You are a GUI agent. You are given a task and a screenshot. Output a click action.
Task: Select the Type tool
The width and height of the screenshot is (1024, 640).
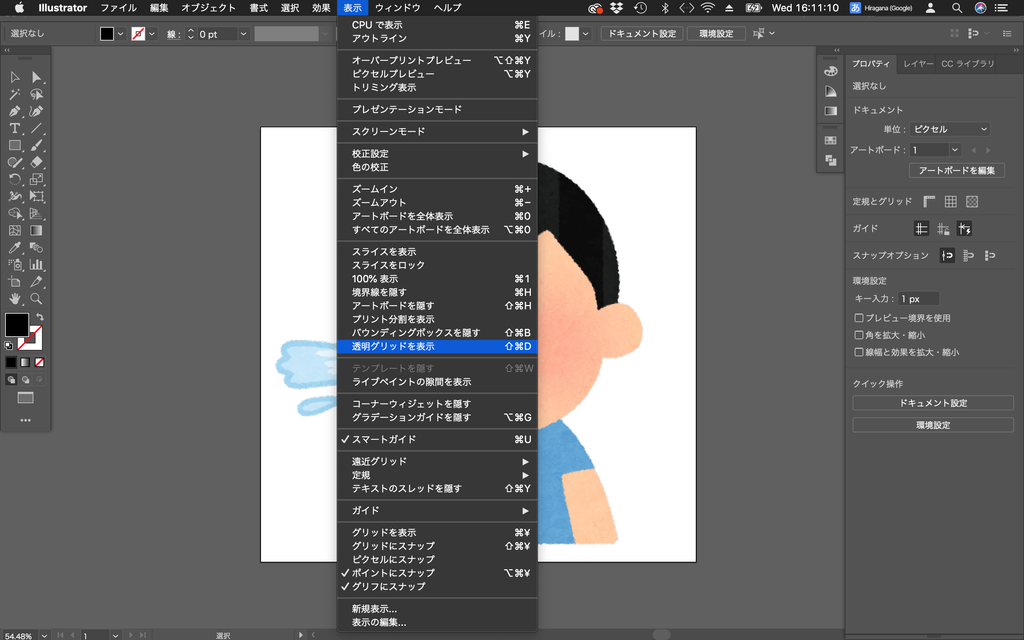pyautogui.click(x=15, y=128)
